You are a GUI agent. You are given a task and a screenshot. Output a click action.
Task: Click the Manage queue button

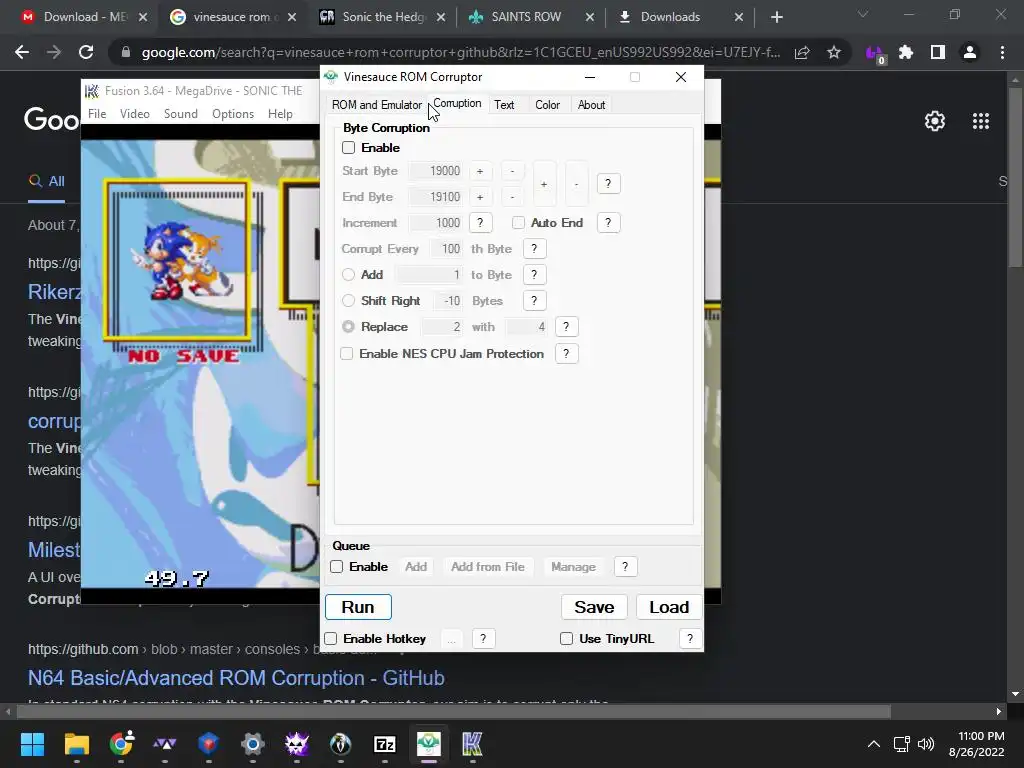(x=573, y=567)
